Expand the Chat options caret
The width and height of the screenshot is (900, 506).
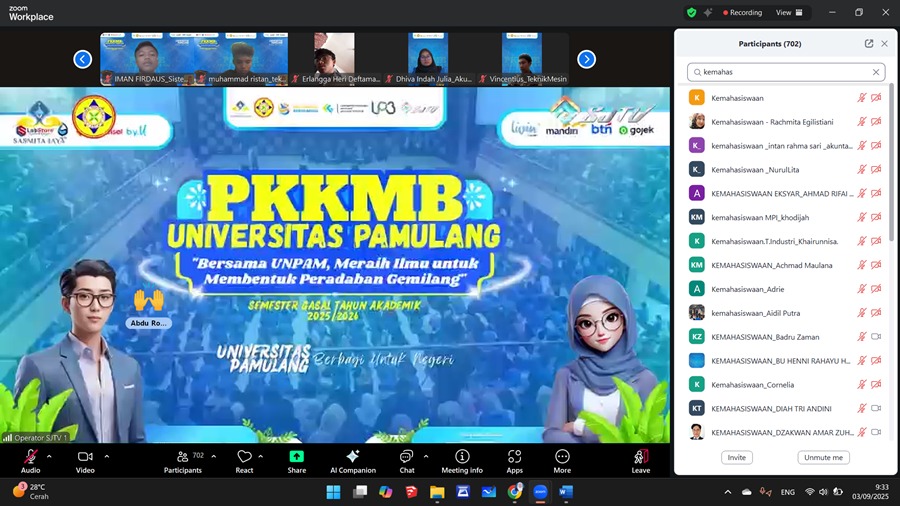(426, 457)
